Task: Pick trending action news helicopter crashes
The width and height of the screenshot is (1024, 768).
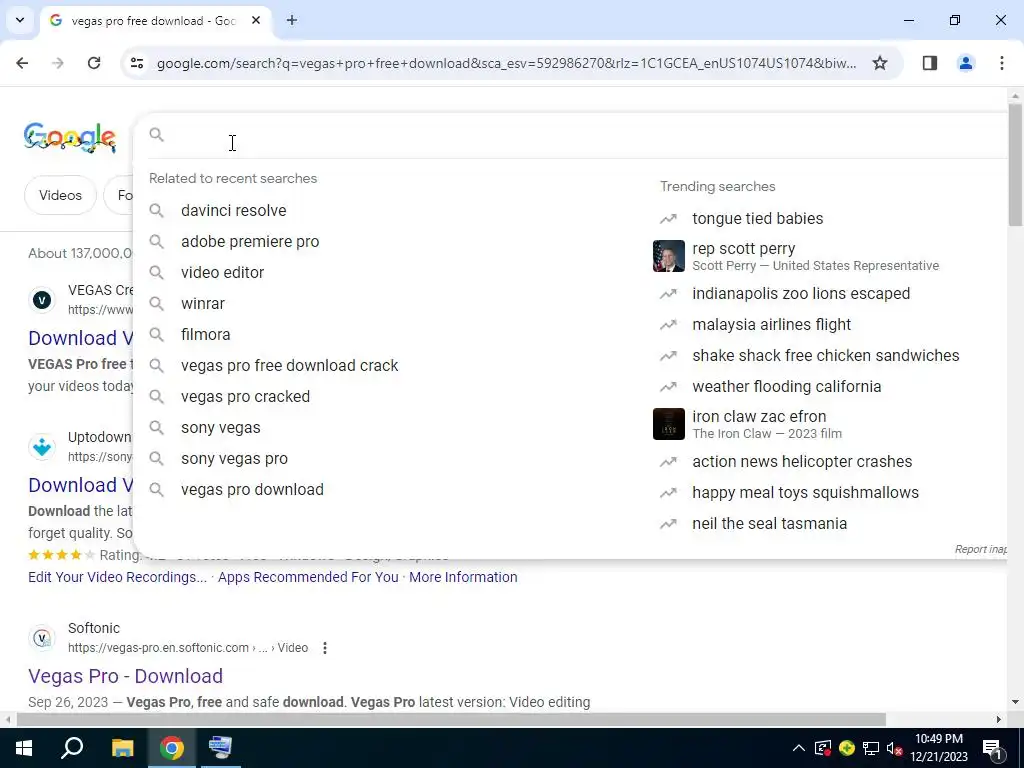Action: (x=802, y=462)
